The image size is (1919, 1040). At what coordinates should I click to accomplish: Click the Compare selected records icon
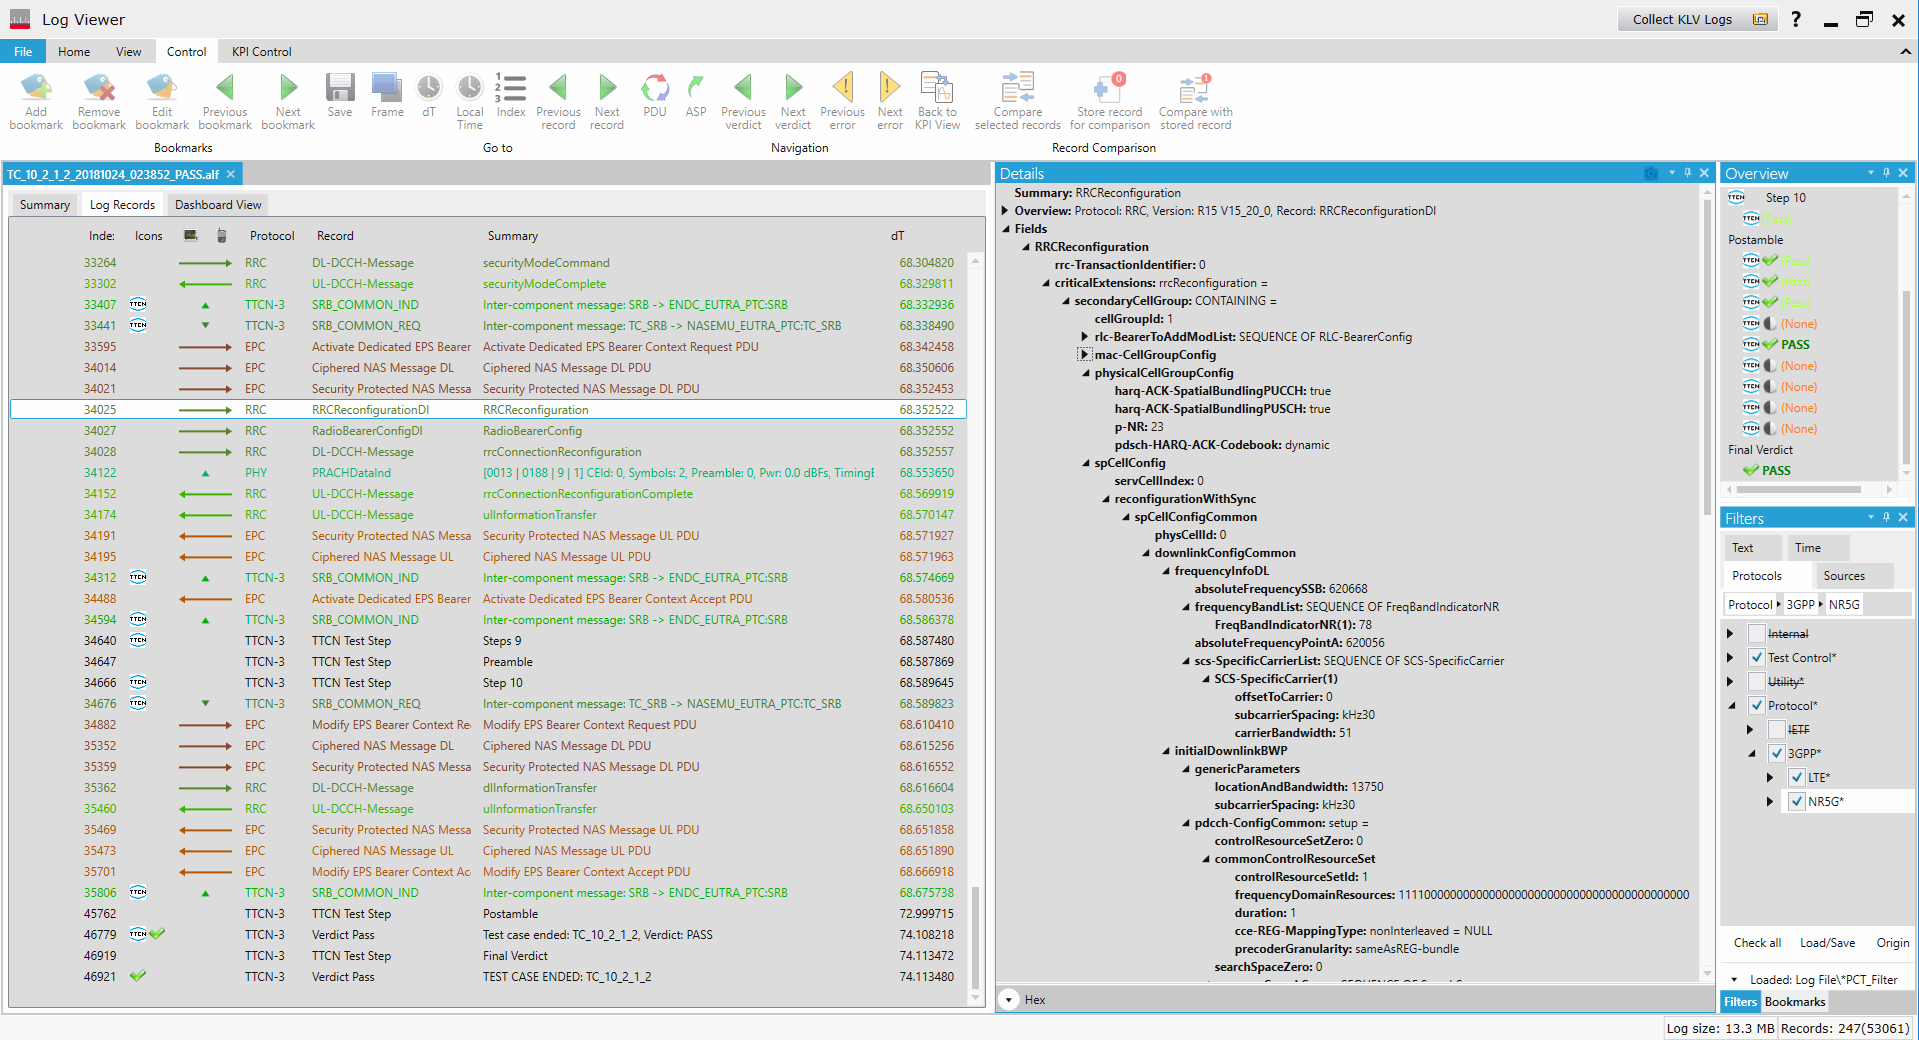[x=1017, y=88]
